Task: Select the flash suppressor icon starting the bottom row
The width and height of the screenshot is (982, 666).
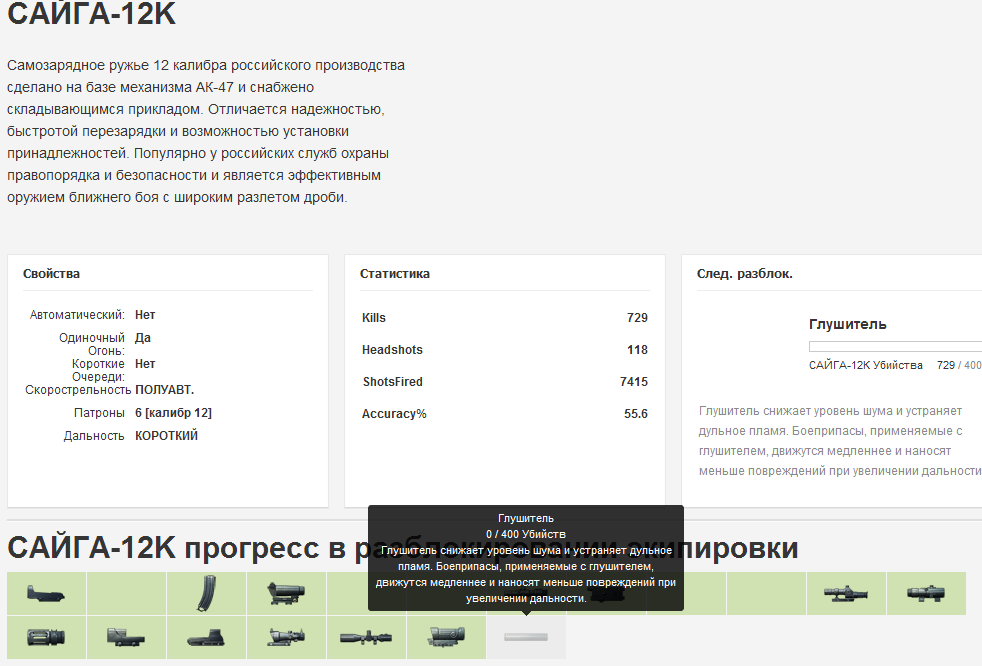Action: (x=46, y=637)
